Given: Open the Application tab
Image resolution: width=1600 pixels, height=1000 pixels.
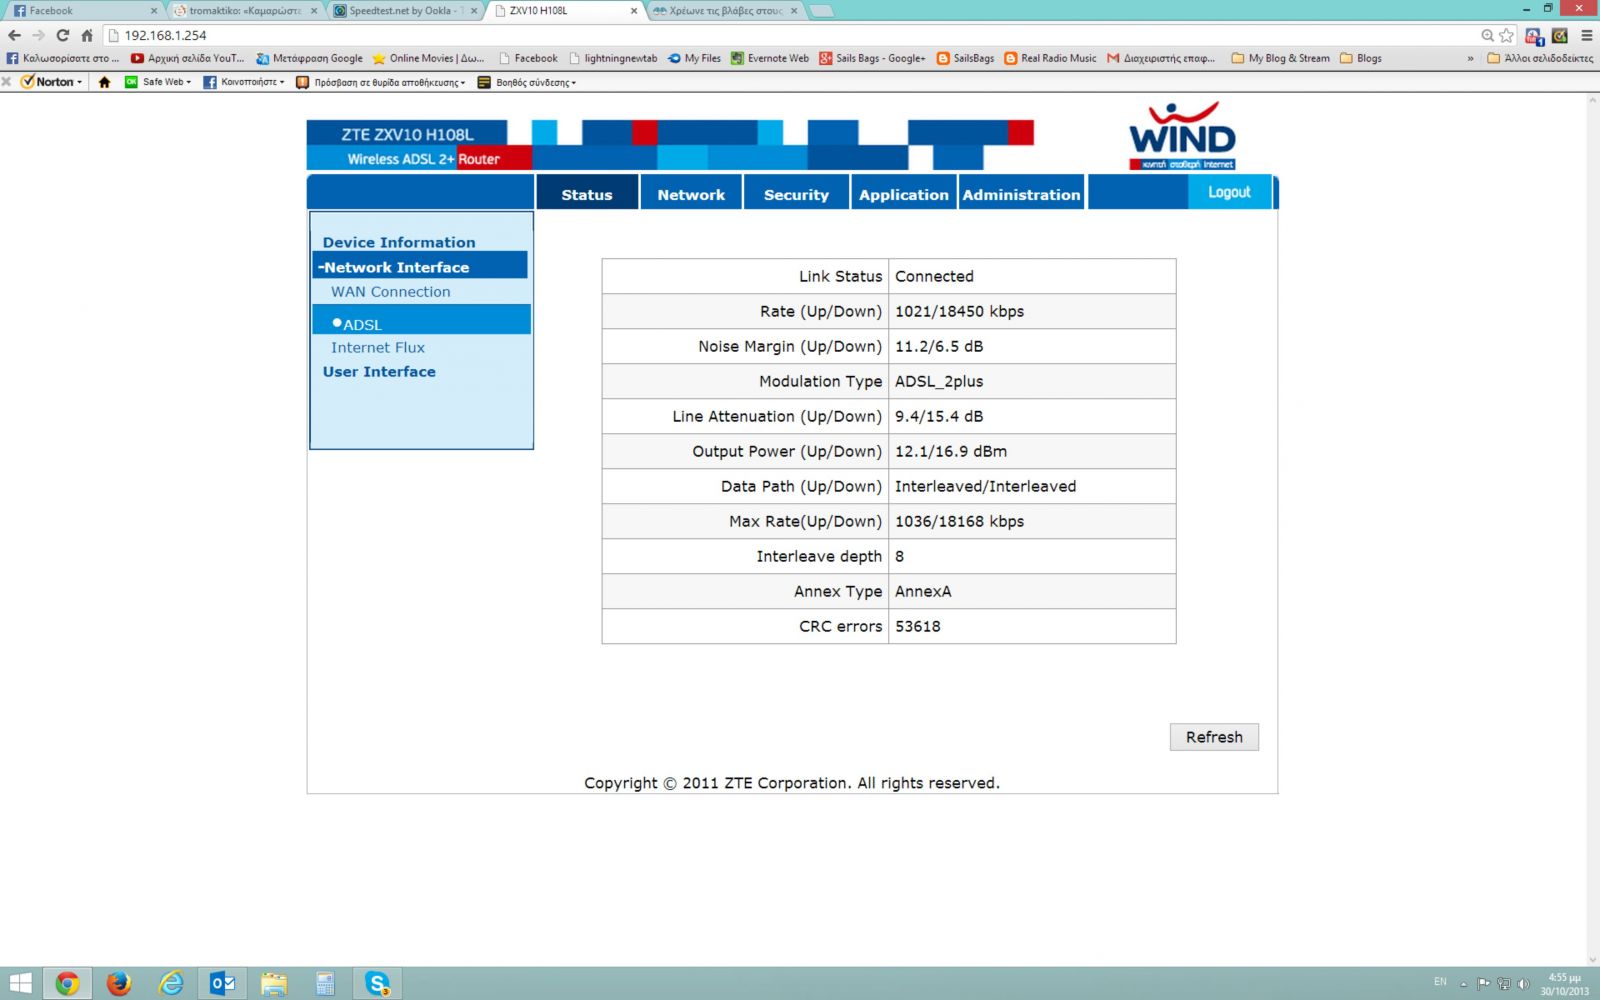Looking at the screenshot, I should click(x=903, y=194).
